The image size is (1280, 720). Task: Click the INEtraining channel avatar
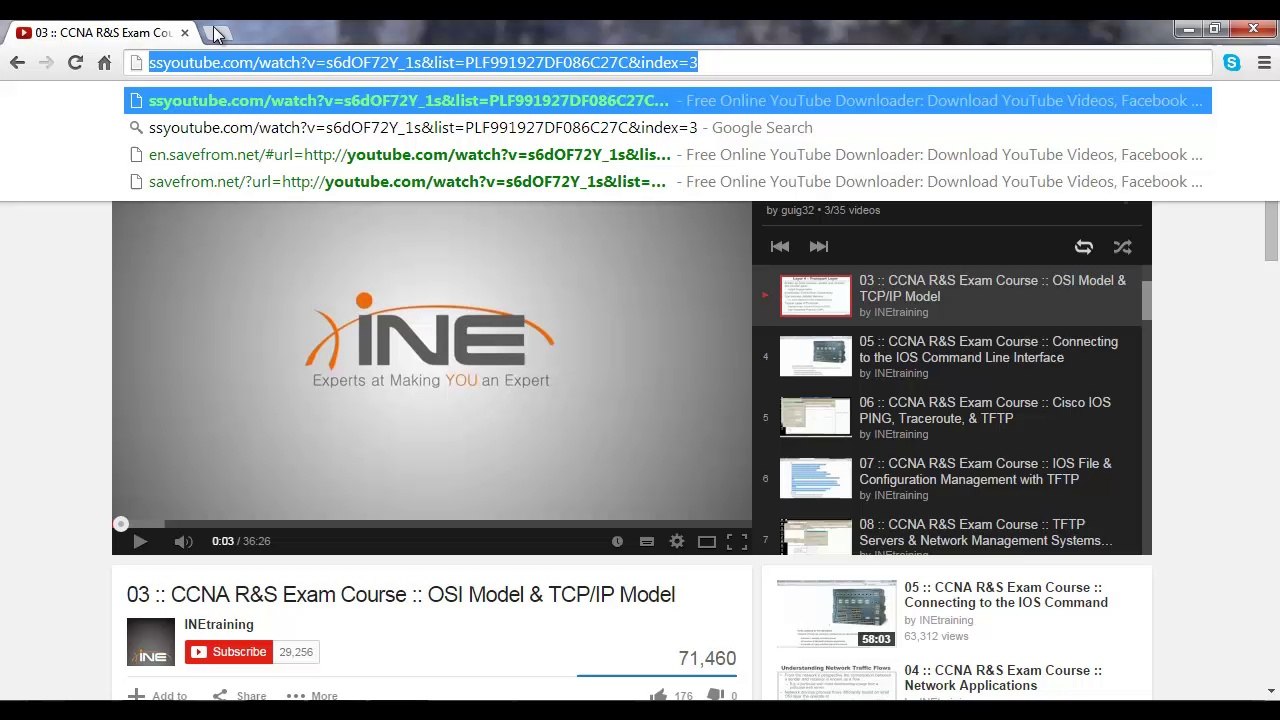[x=151, y=642]
